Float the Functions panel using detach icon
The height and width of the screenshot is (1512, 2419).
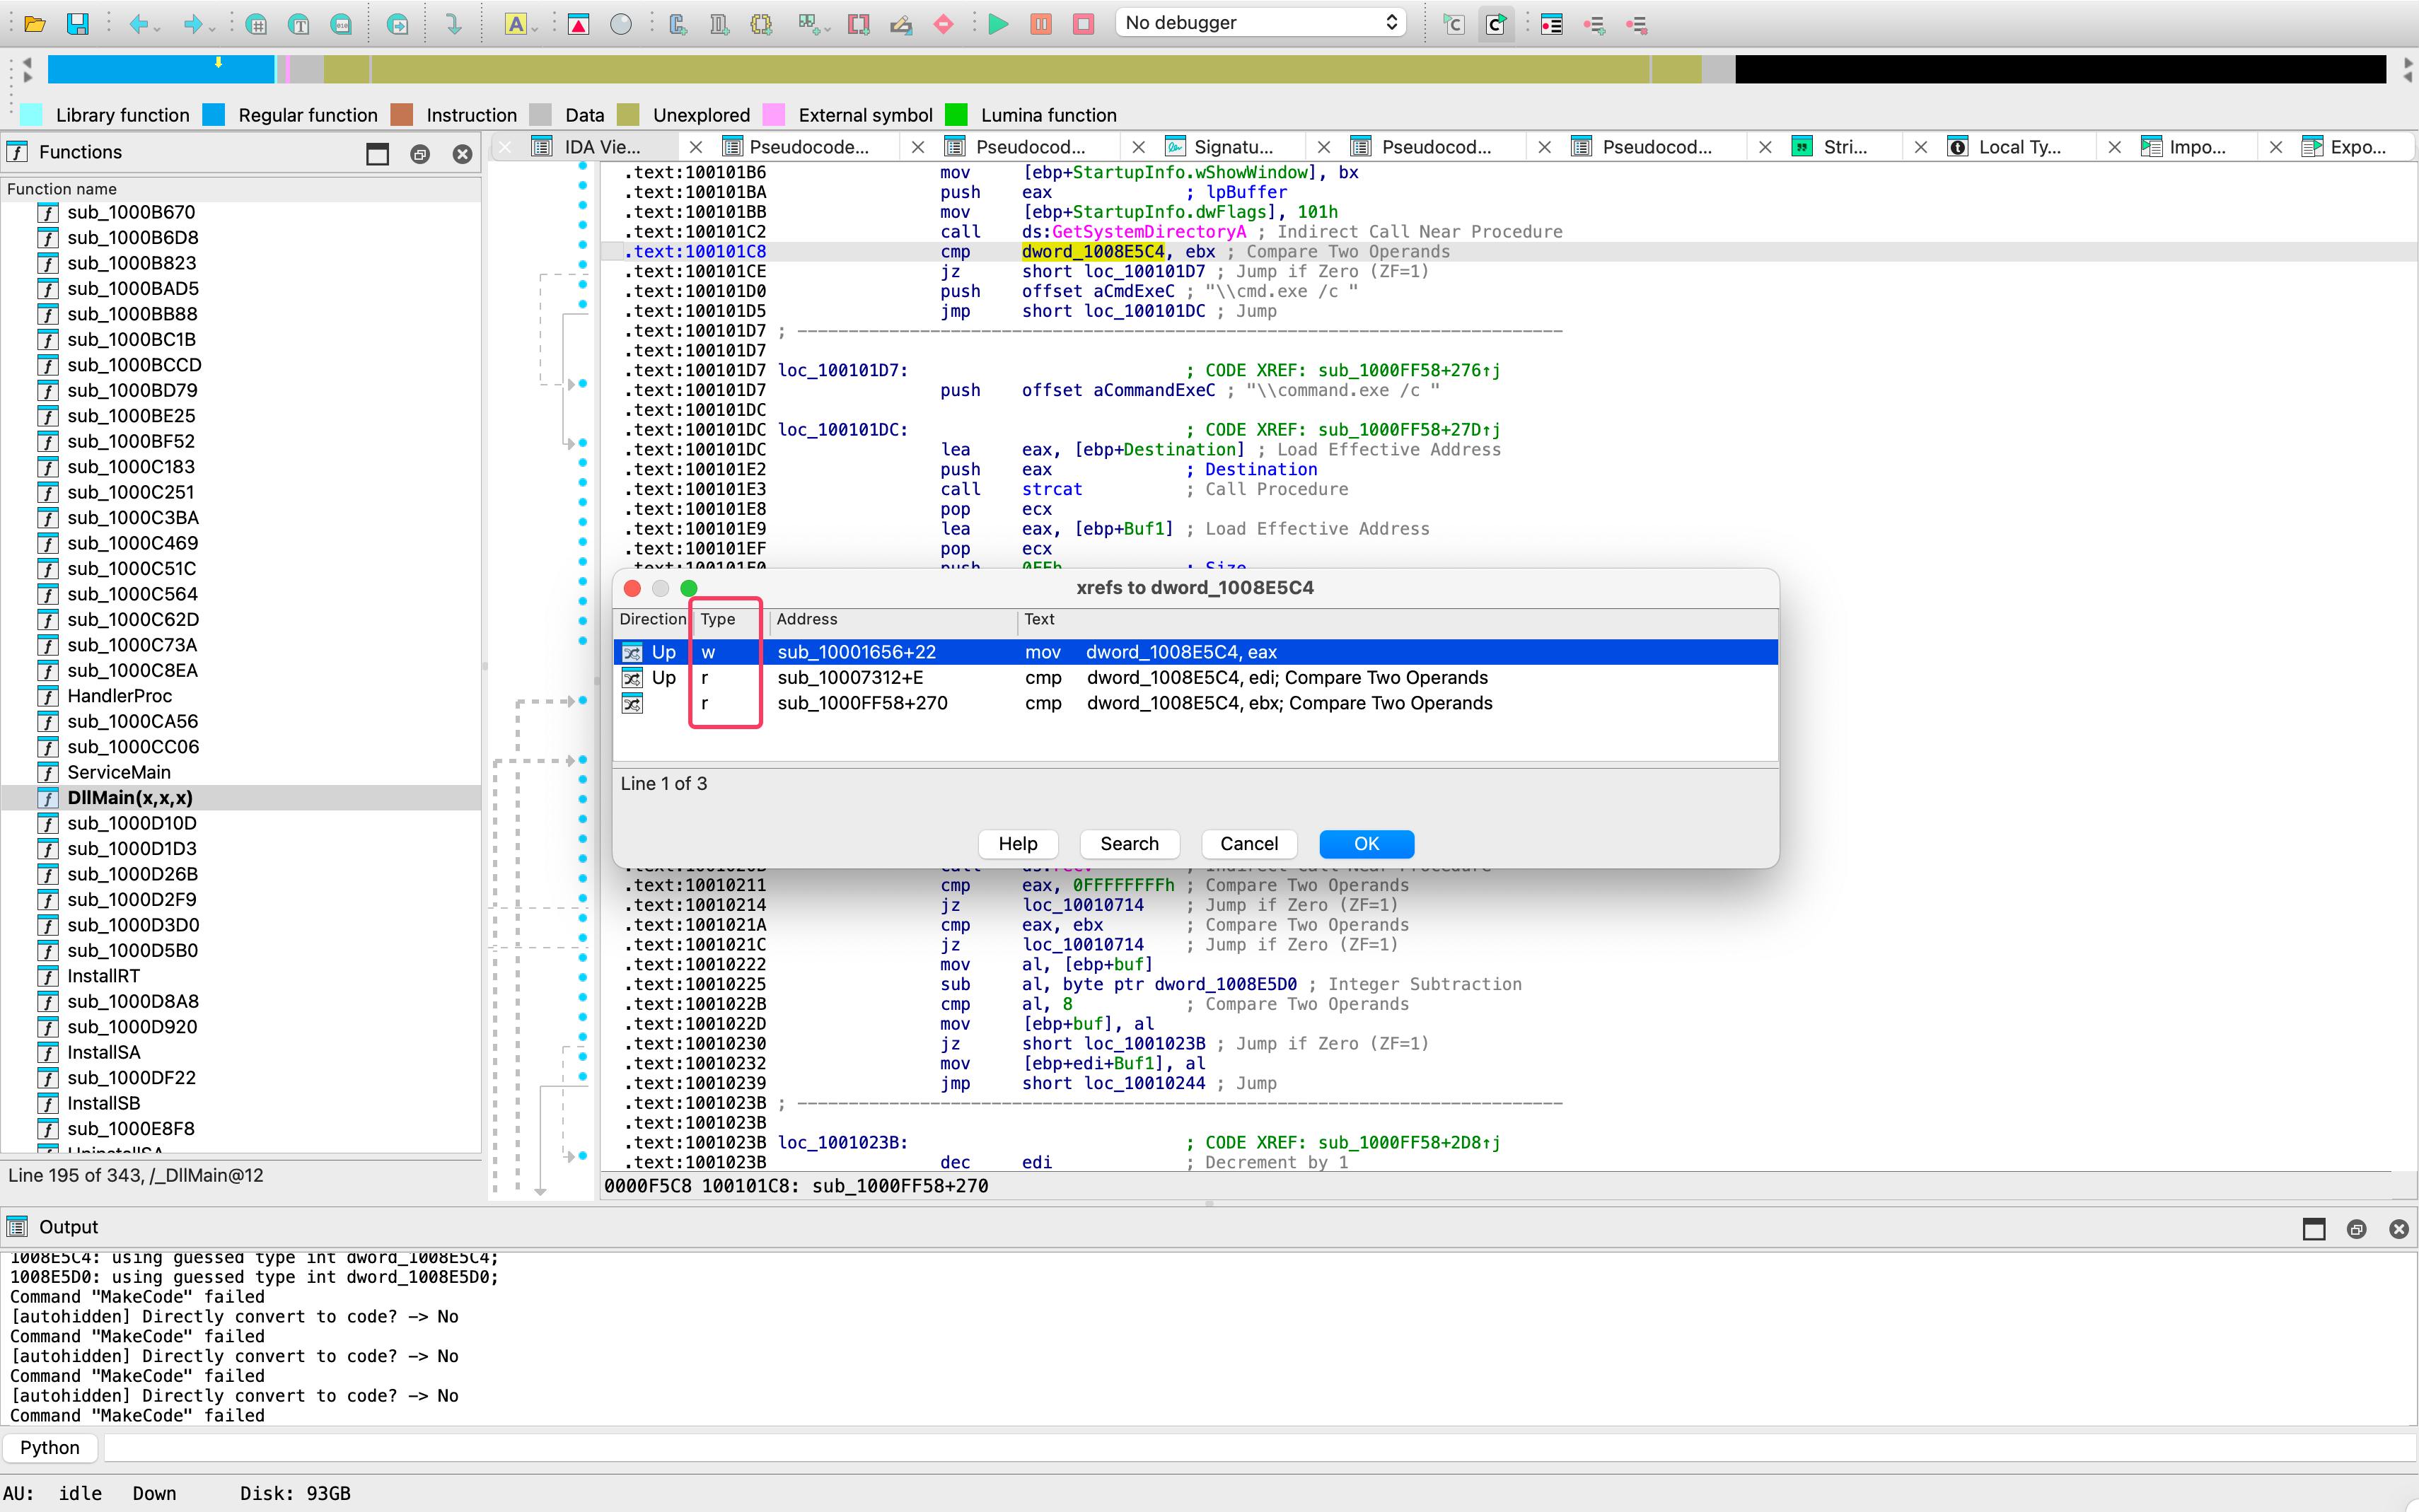420,154
